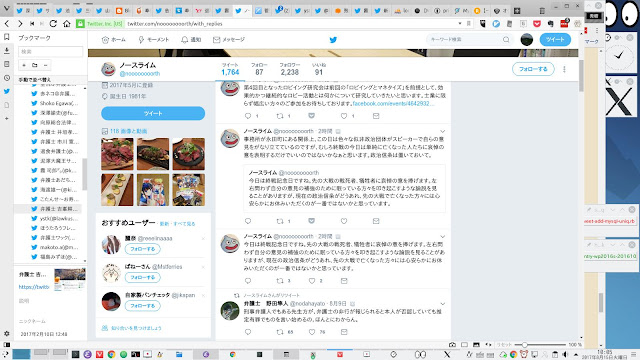Click wide ツイート button under profile info
This screenshot has width=640, height=360.
(x=153, y=113)
